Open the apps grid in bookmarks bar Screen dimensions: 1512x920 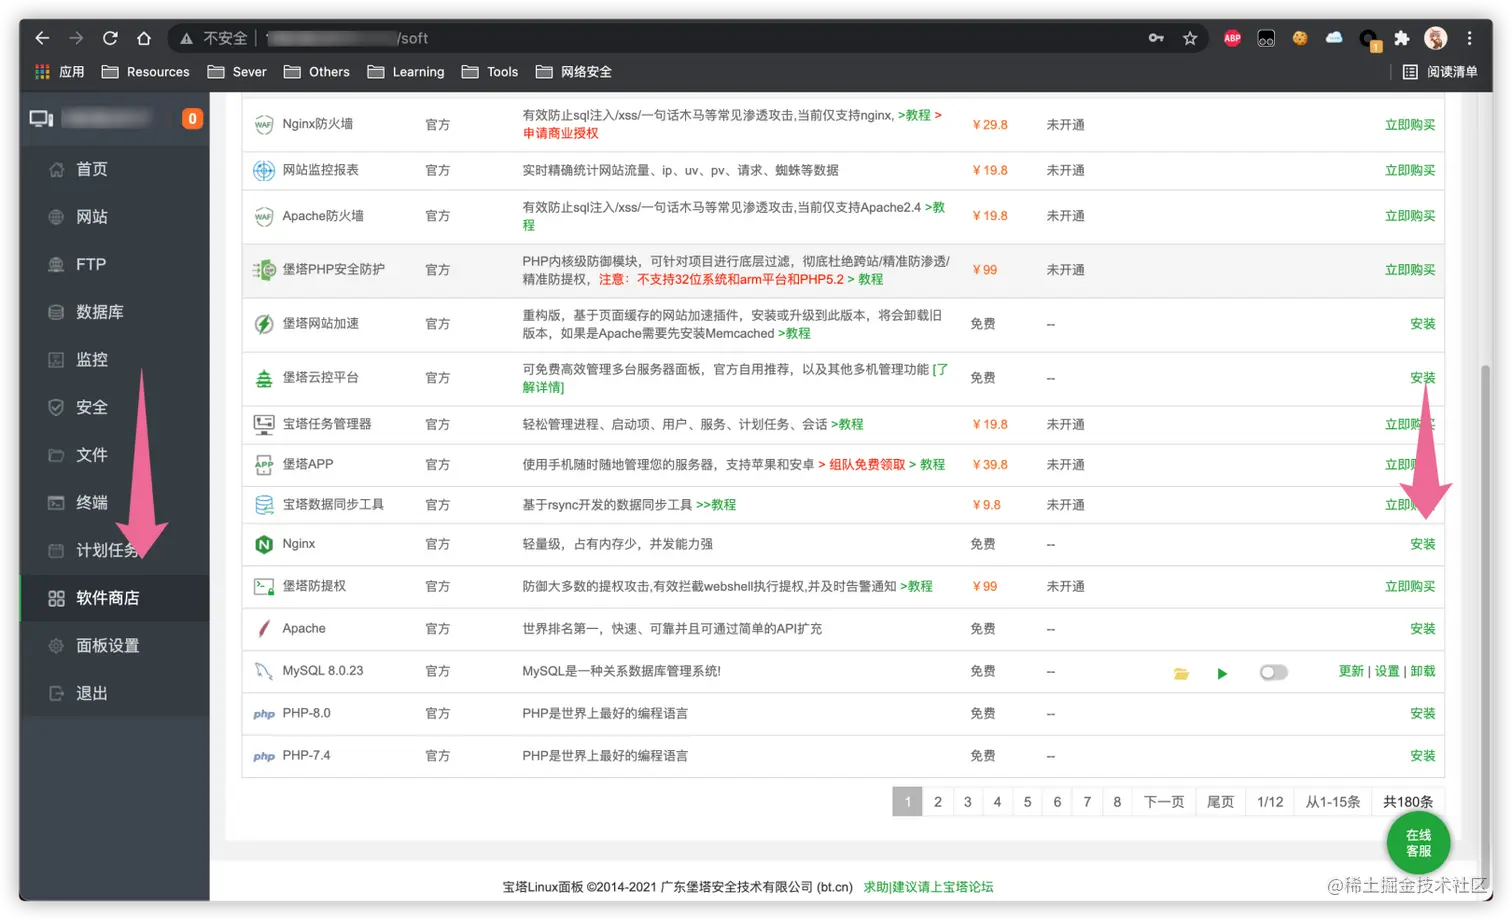click(42, 72)
